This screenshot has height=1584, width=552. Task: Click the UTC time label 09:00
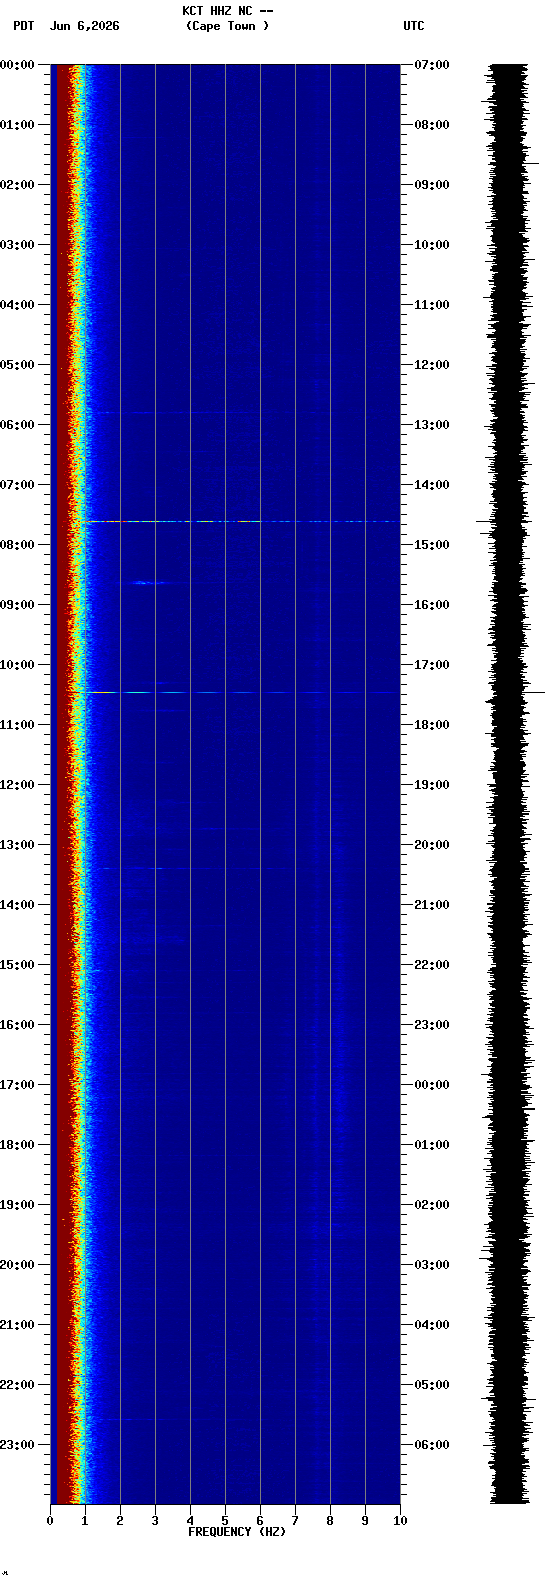432,185
